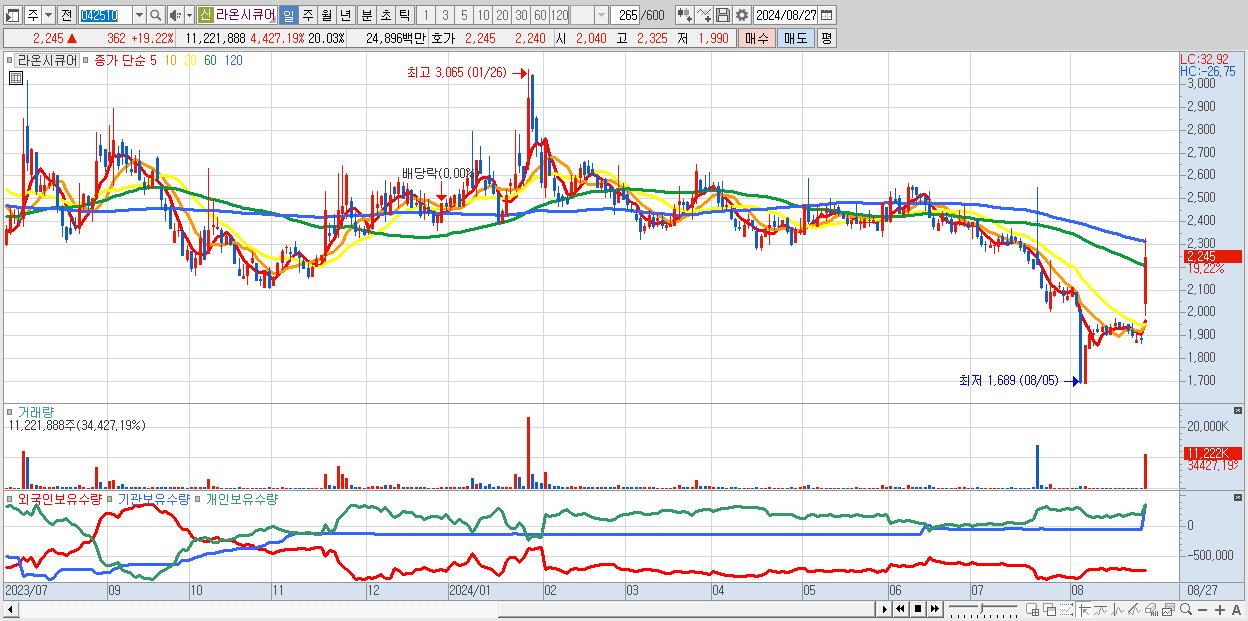Select interval 10 button

point(483,15)
